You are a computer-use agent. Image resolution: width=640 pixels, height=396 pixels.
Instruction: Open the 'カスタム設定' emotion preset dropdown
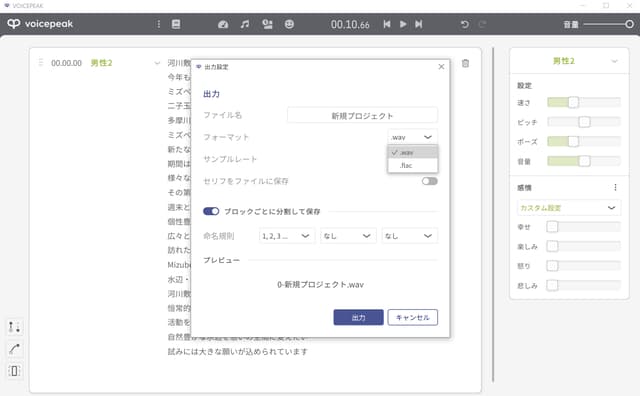click(x=569, y=208)
